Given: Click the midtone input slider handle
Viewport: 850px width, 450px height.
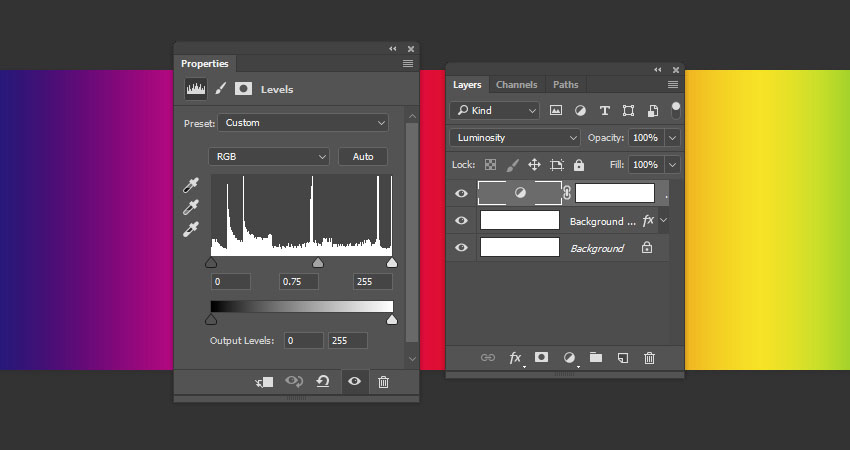Looking at the screenshot, I should (x=318, y=263).
